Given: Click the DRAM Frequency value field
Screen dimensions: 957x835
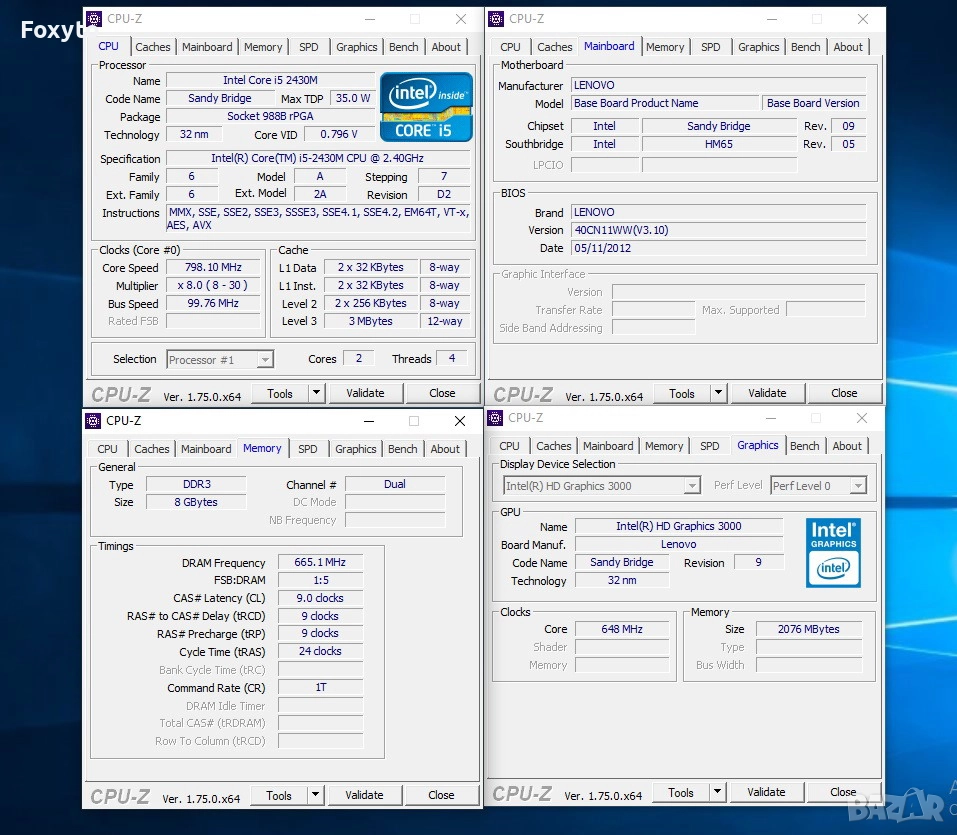Looking at the screenshot, I should [320, 562].
